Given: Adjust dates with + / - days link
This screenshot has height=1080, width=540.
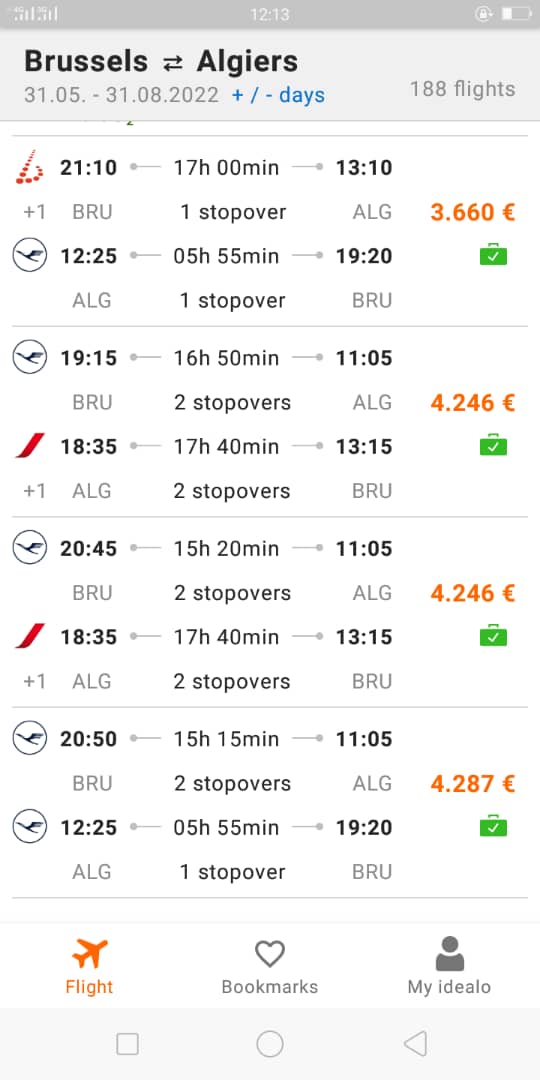Looking at the screenshot, I should click(278, 95).
